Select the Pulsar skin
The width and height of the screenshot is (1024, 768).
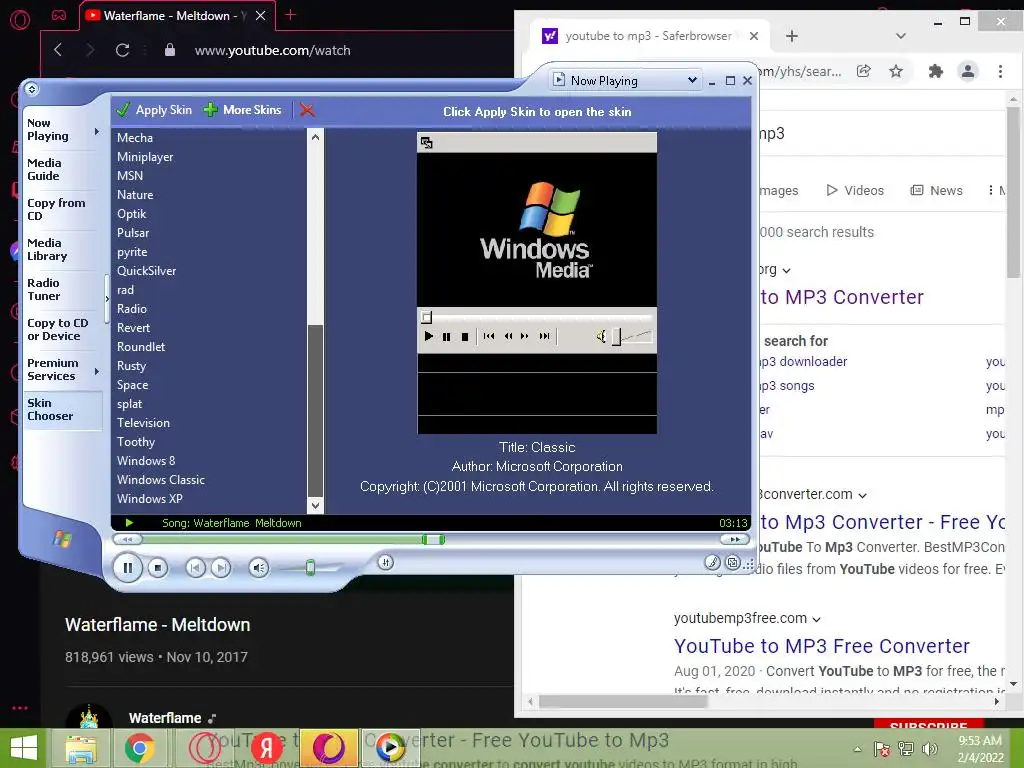133,232
